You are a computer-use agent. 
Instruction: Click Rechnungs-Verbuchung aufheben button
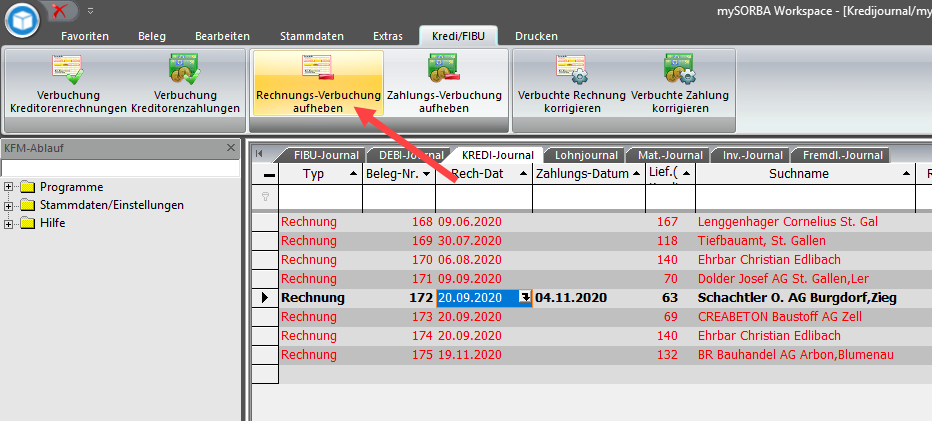click(318, 83)
